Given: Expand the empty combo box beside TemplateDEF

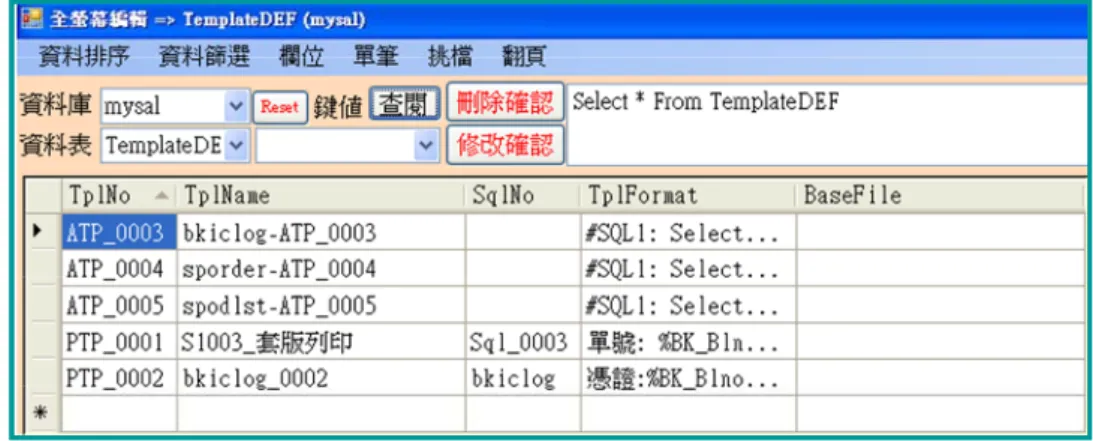Looking at the screenshot, I should pos(425,146).
